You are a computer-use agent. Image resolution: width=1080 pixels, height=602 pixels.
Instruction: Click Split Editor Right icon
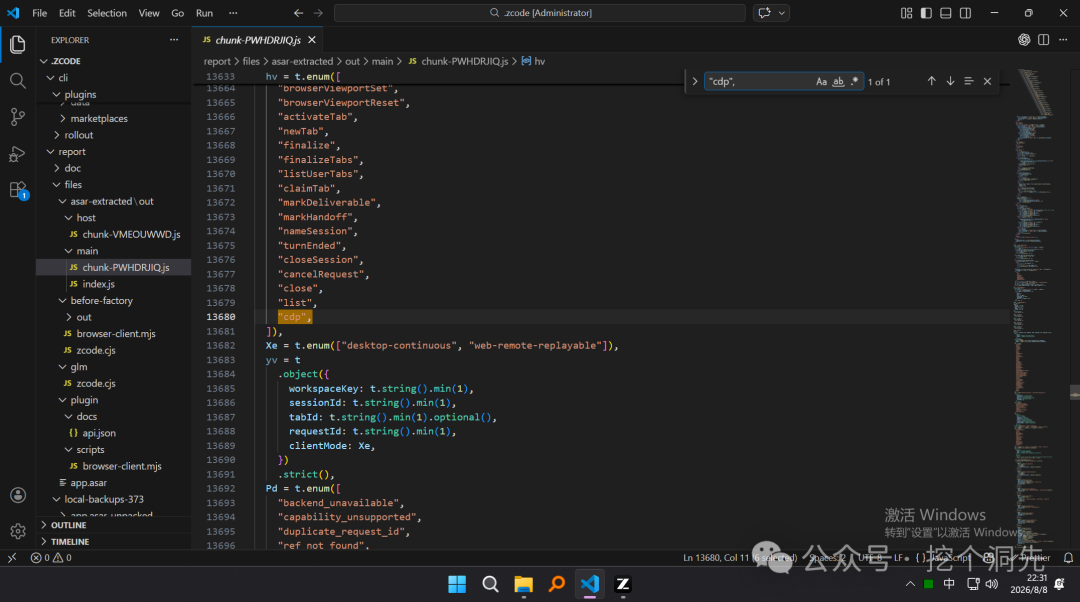(1043, 40)
